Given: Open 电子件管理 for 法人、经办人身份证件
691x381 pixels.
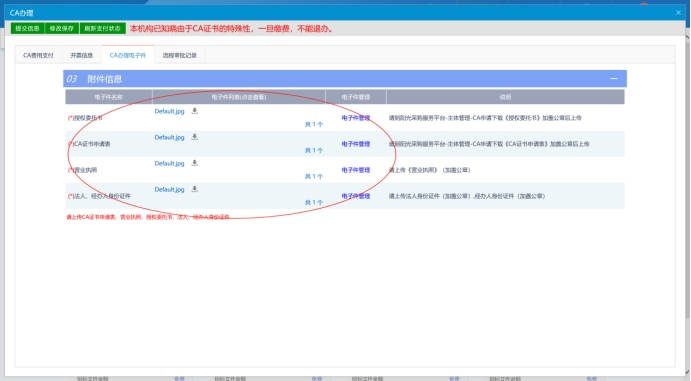Looking at the screenshot, I should click(356, 196).
